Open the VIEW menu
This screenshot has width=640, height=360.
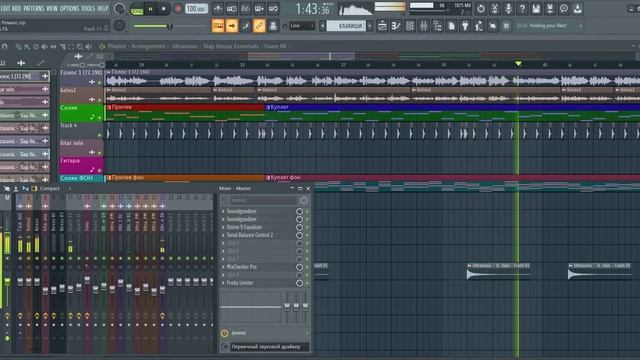tap(52, 8)
